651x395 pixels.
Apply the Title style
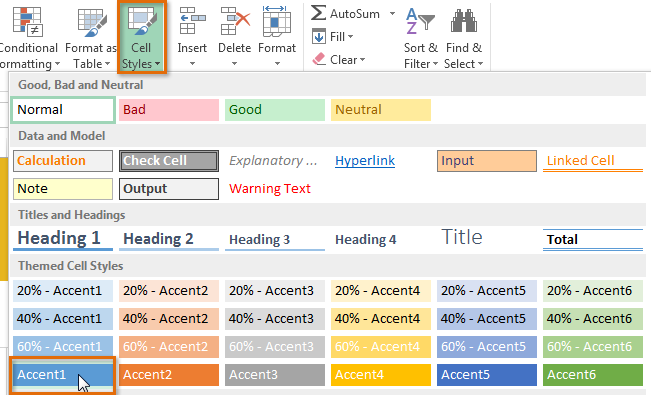coord(487,239)
